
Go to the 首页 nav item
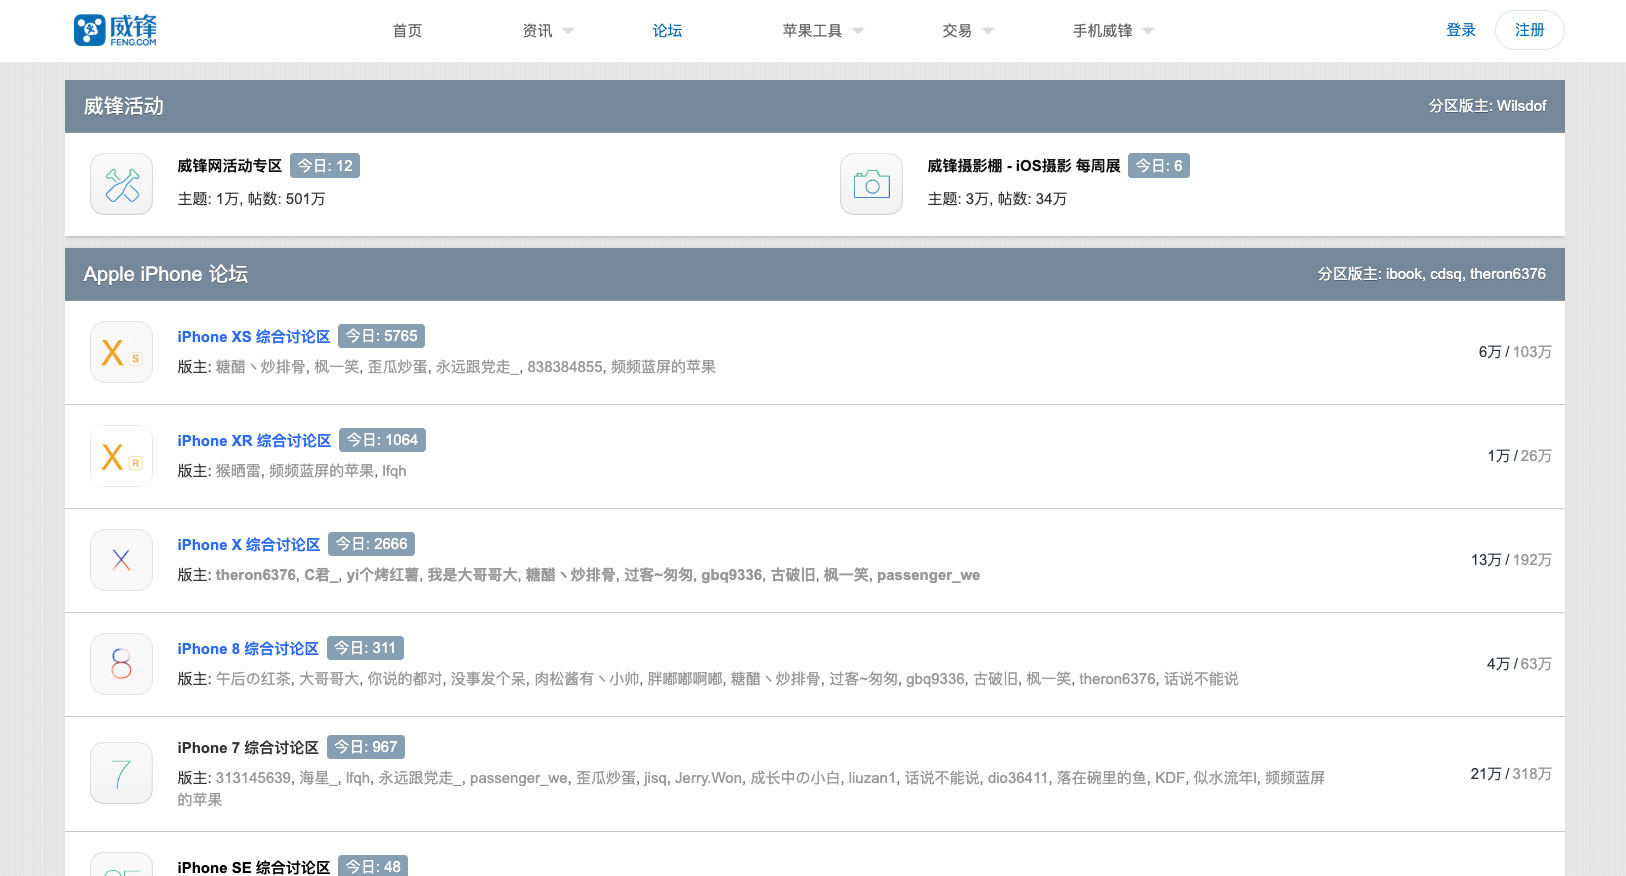(x=407, y=31)
